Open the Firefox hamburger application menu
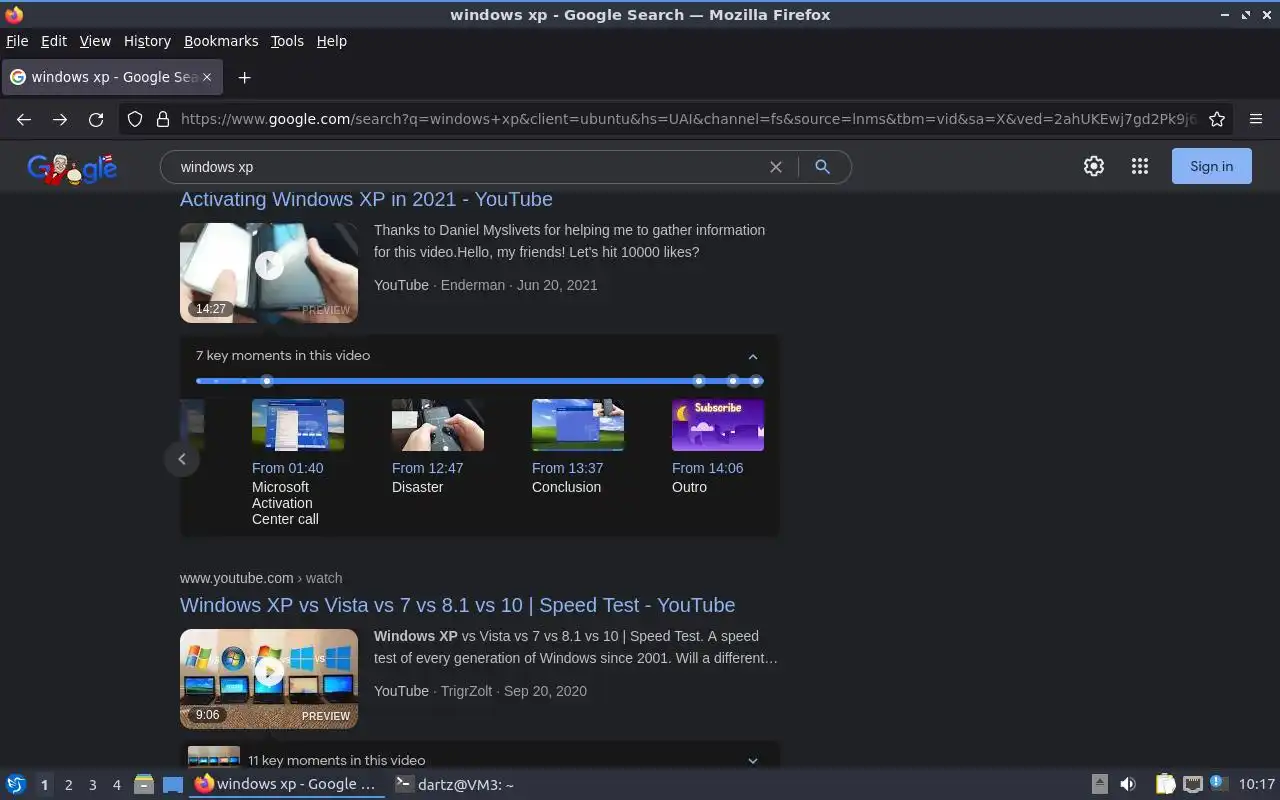Image resolution: width=1280 pixels, height=800 pixels. coord(1256,119)
